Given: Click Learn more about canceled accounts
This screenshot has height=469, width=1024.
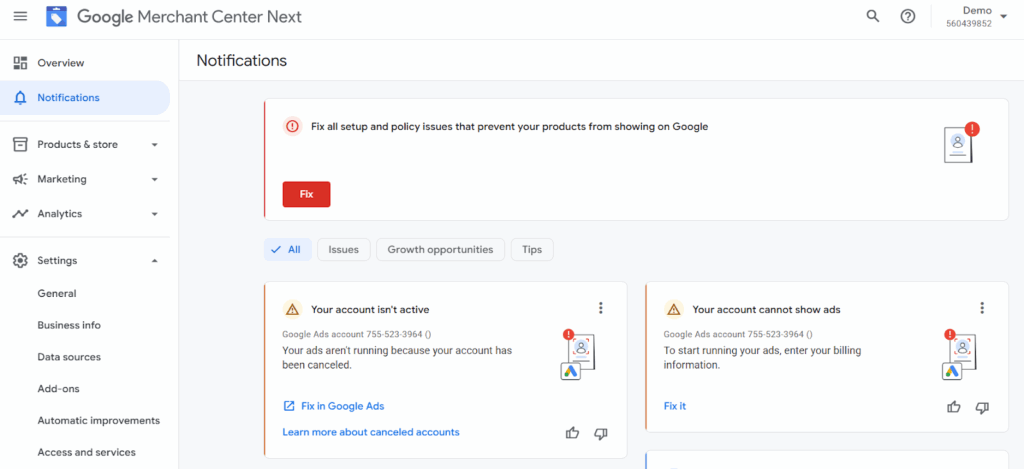Looking at the screenshot, I should [x=371, y=432].
